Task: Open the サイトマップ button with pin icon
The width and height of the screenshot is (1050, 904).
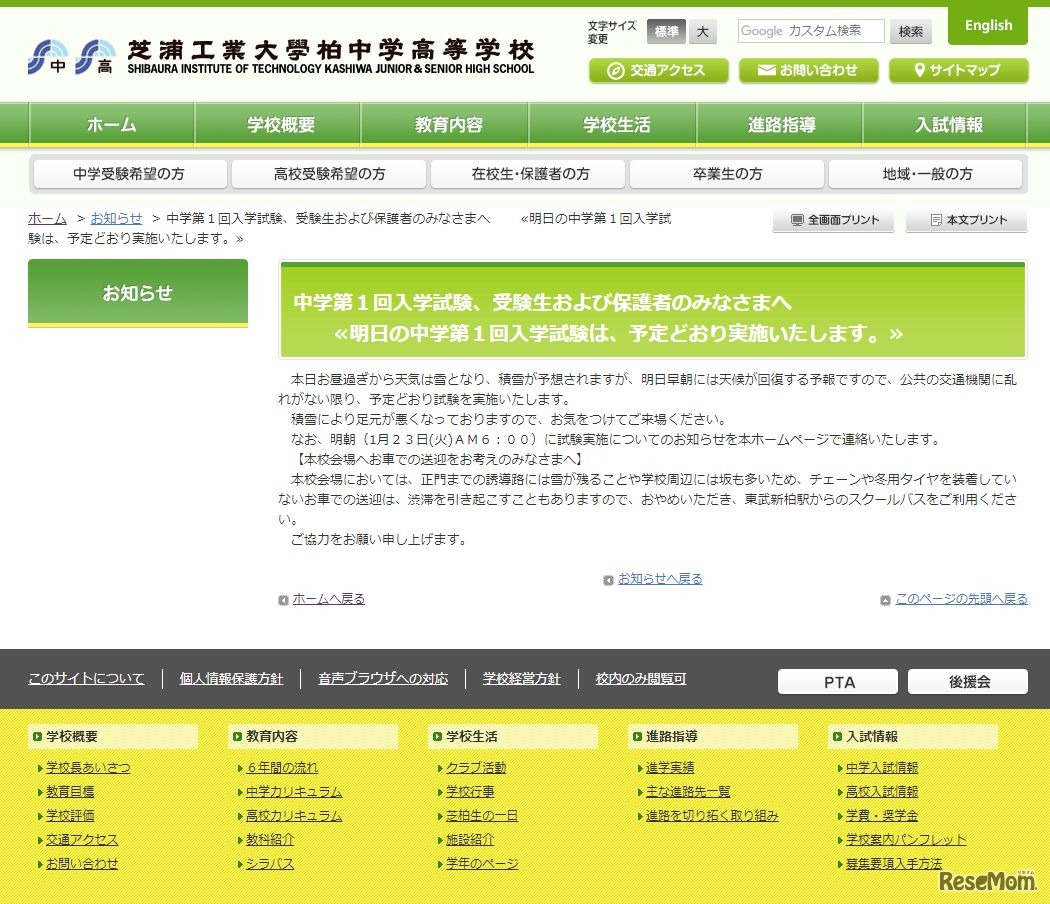Action: [957, 70]
